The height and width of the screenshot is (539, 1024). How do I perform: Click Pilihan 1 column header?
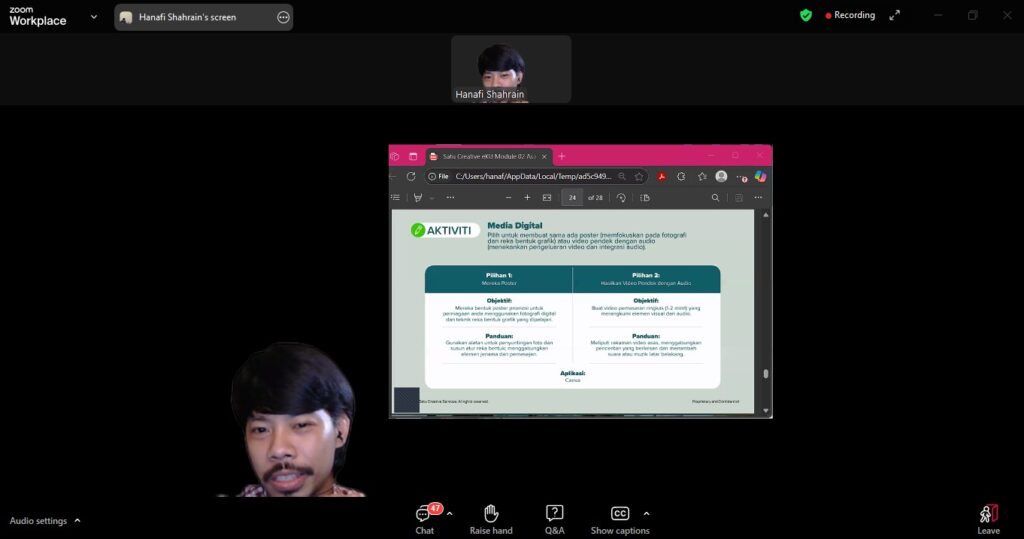tap(499, 279)
